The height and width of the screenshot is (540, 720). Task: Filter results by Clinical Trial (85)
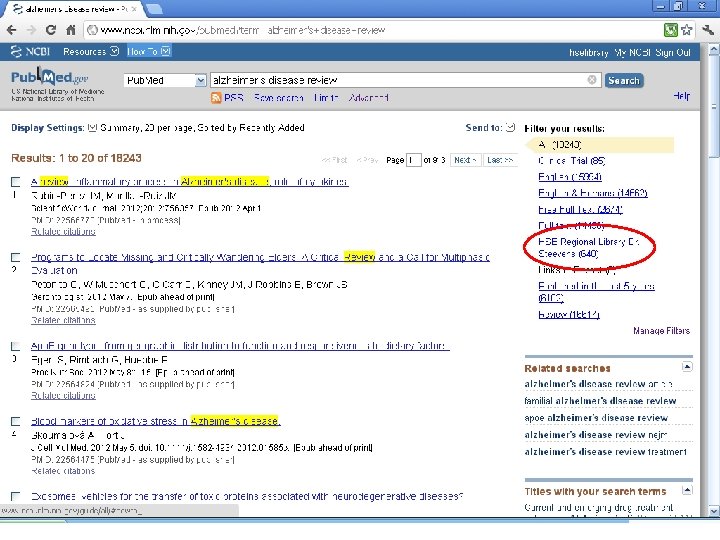click(572, 161)
